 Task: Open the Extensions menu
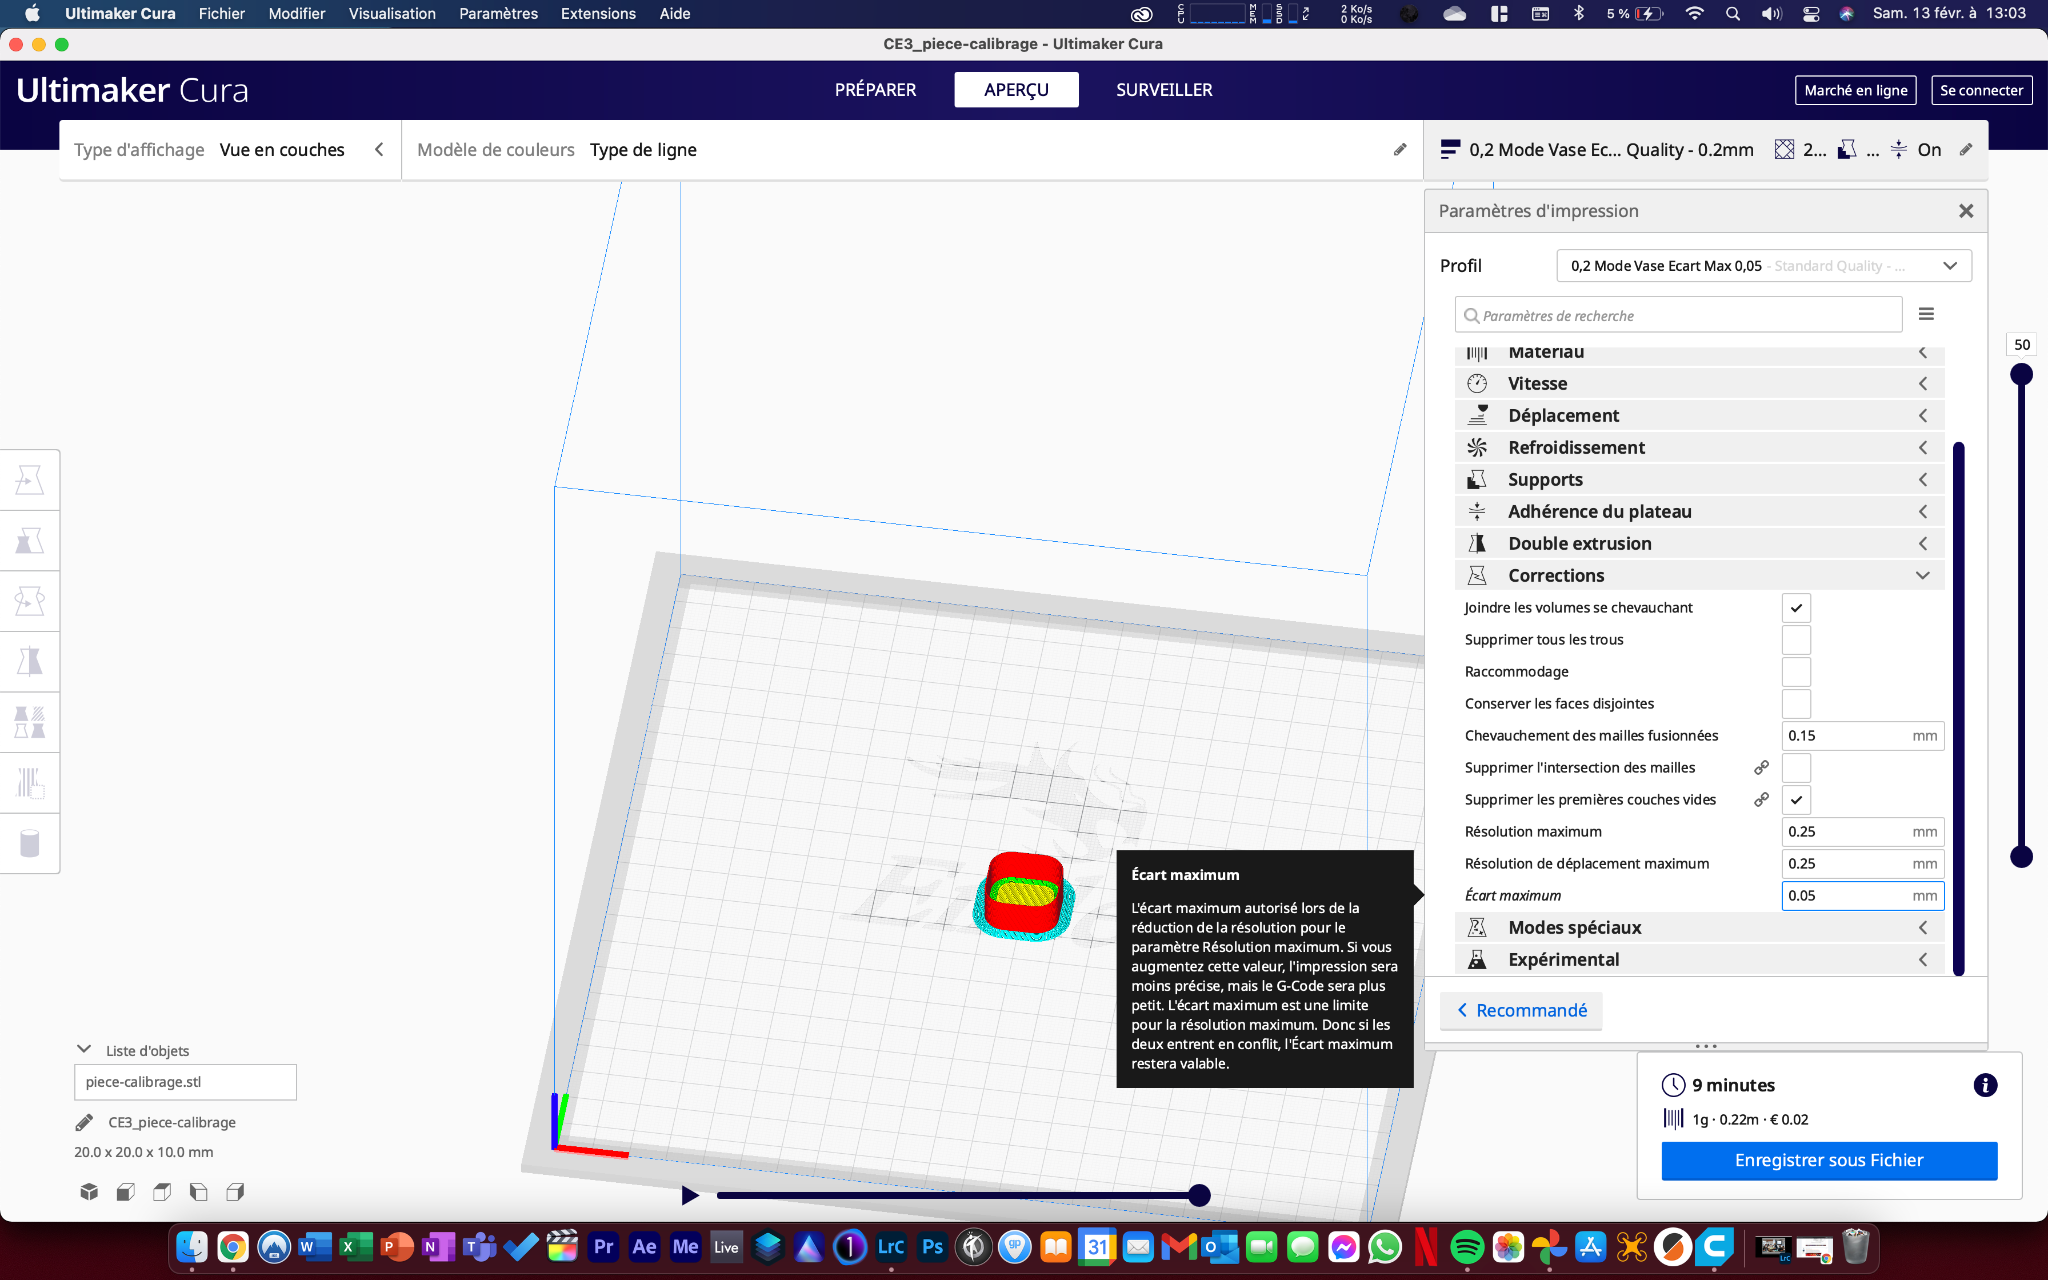coord(597,14)
